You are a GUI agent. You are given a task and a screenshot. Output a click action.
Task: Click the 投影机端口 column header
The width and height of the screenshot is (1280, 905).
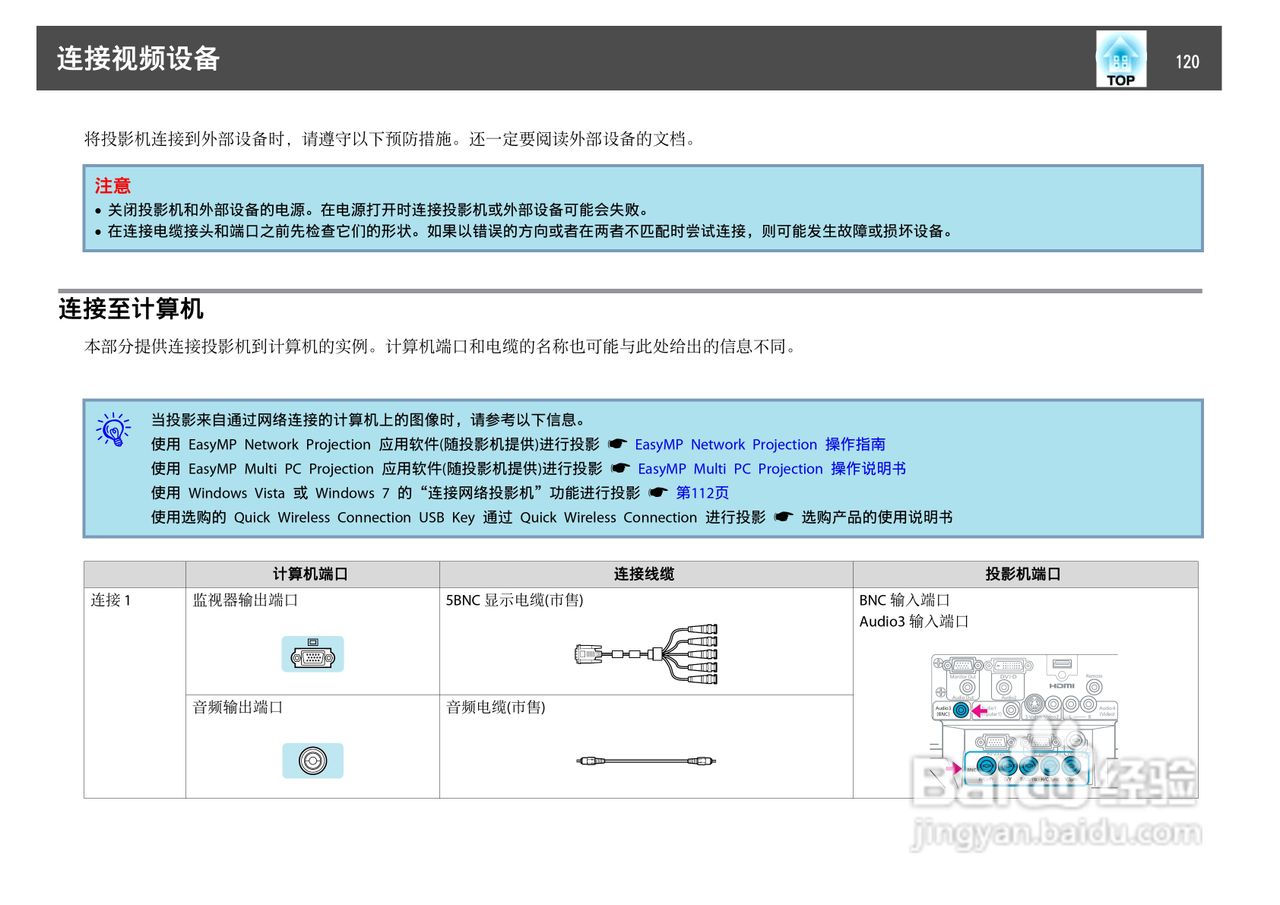point(1023,574)
